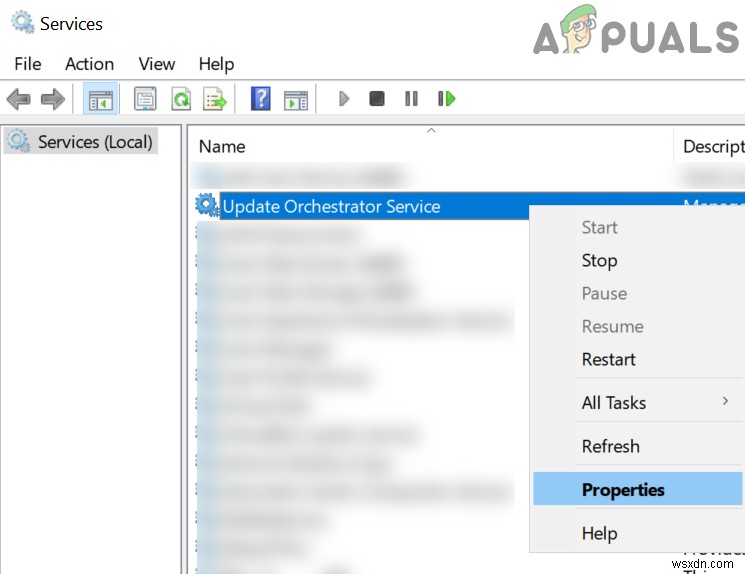Toggle Show/Hide Console Tree icon
The image size is (745, 574).
click(100, 99)
